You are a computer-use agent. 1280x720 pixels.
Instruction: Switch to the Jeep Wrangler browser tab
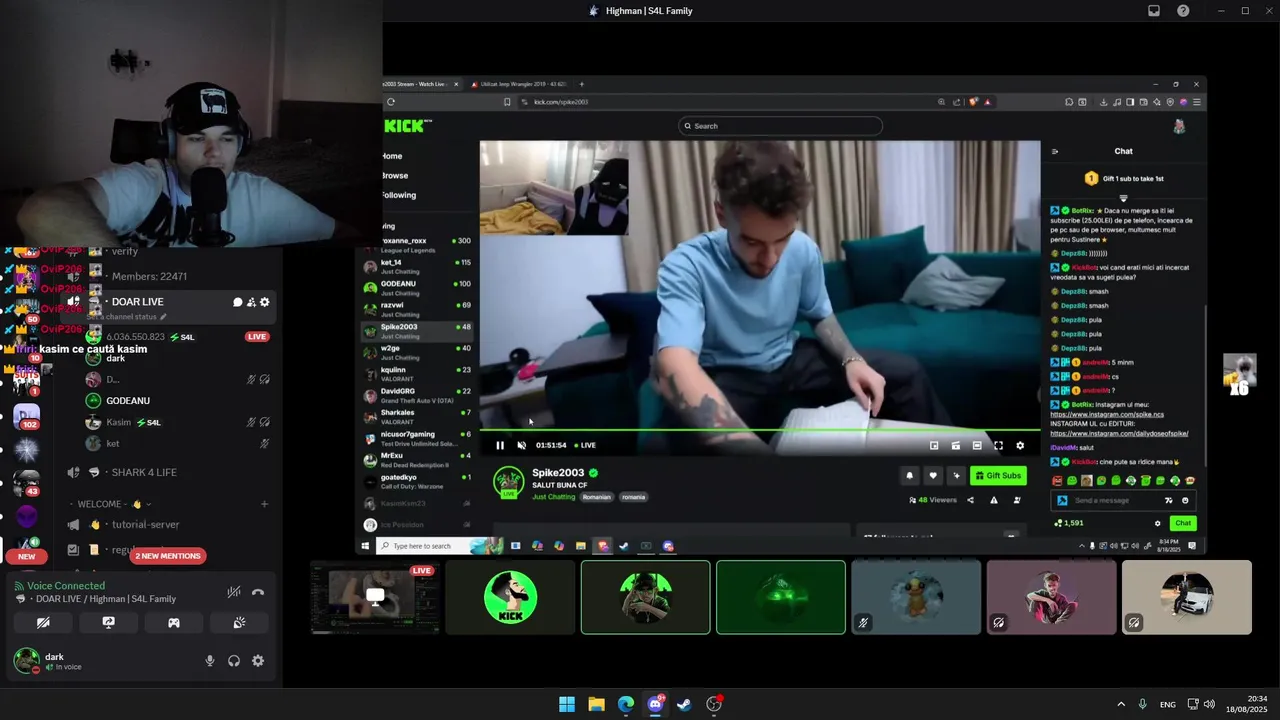coord(520,84)
